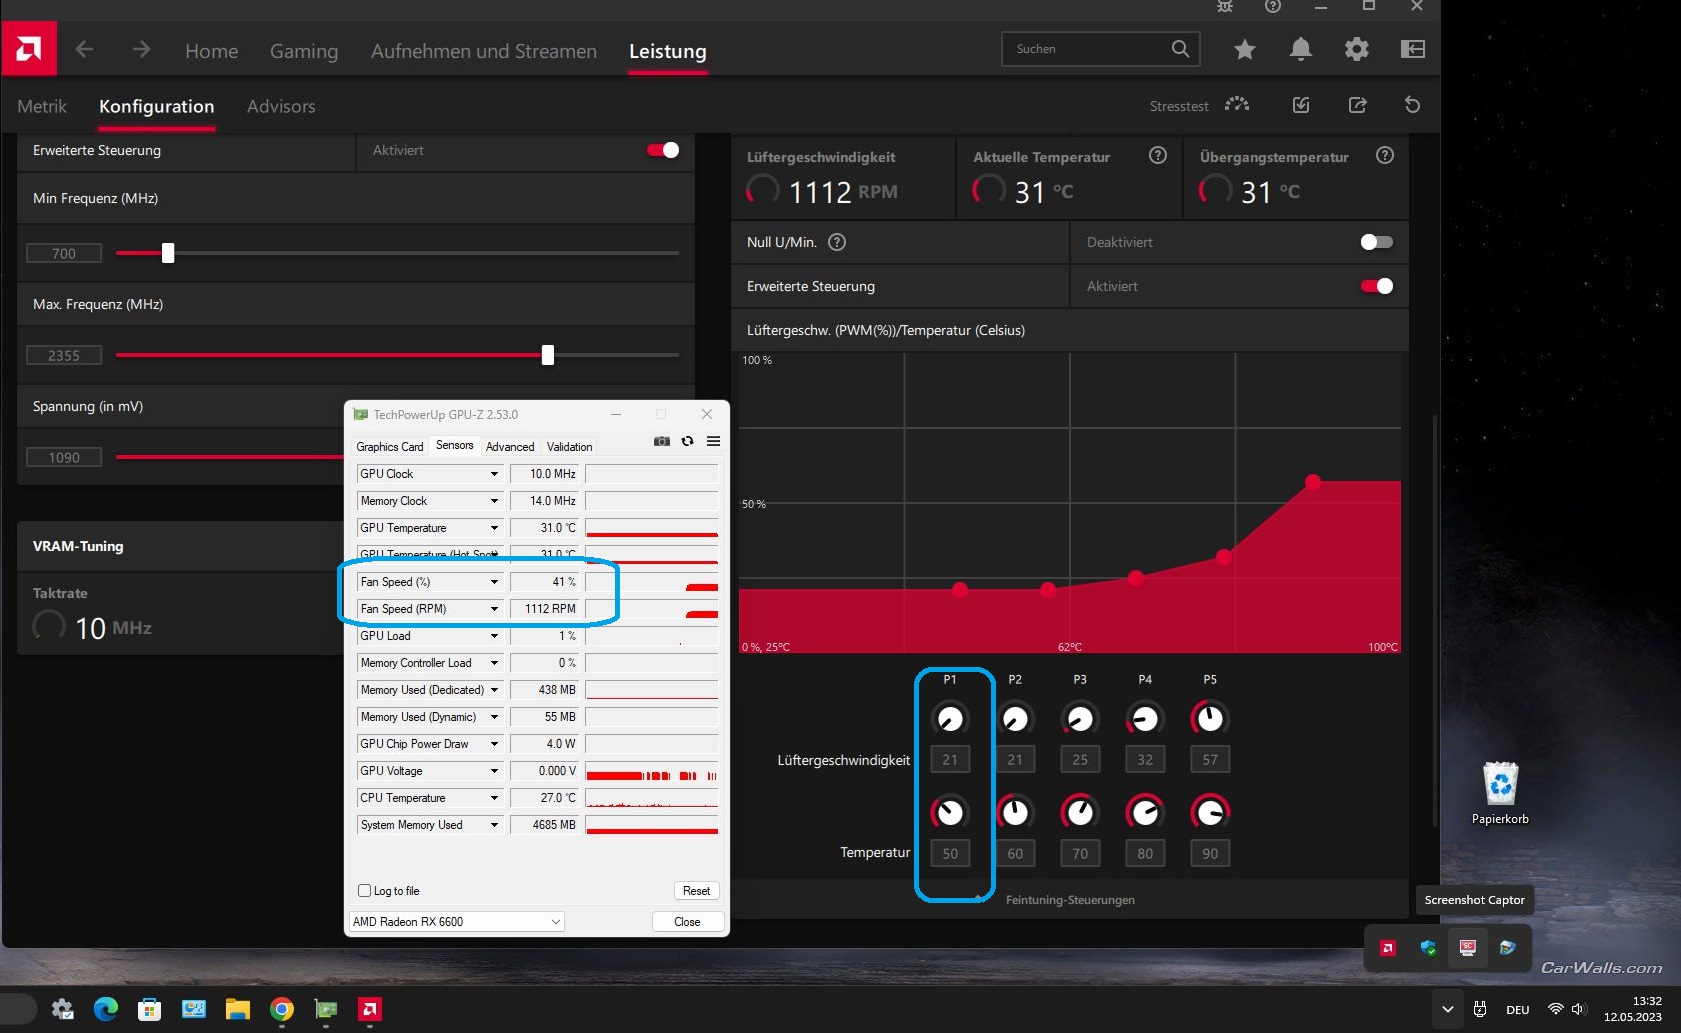Expand GPU Load sensor dropdown
The height and width of the screenshot is (1033, 1681).
pyautogui.click(x=494, y=636)
